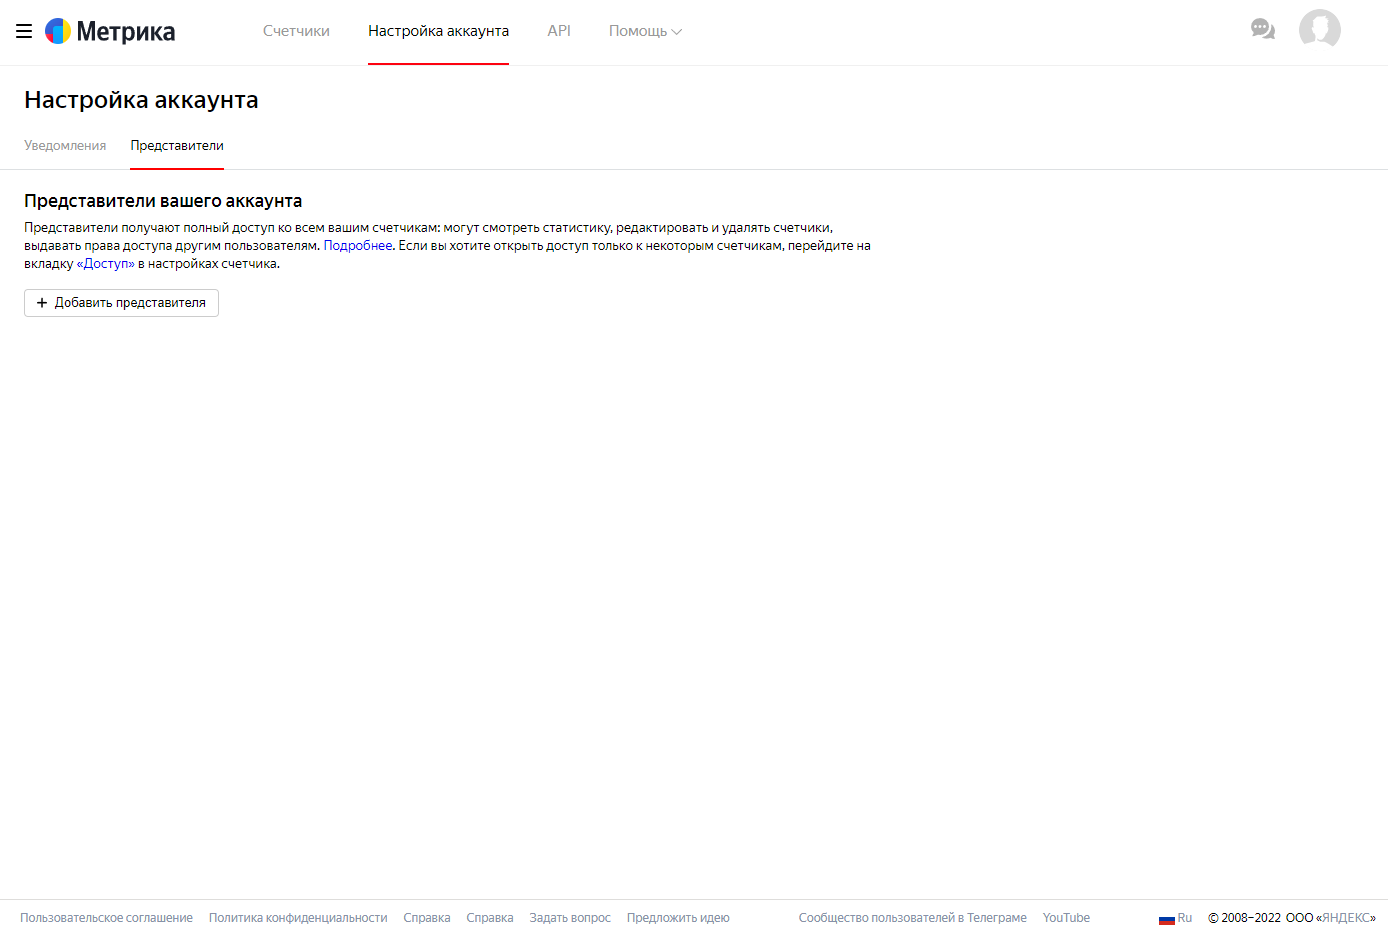
Task: Open Политика конфиденциальности footer link
Action: (x=298, y=918)
